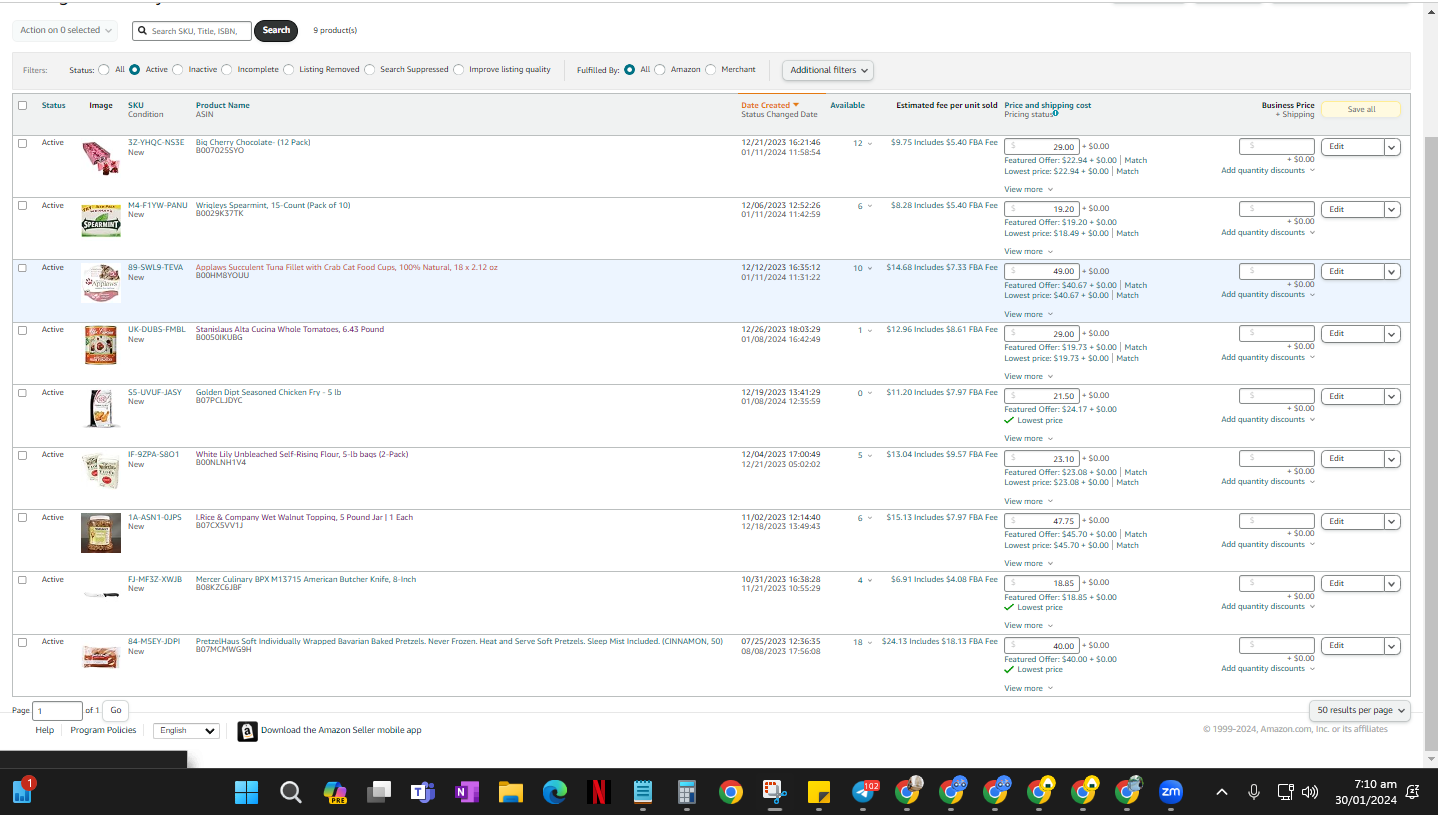The image size is (1438, 815).
Task: Open Notepad from the taskbar
Action: [x=643, y=793]
